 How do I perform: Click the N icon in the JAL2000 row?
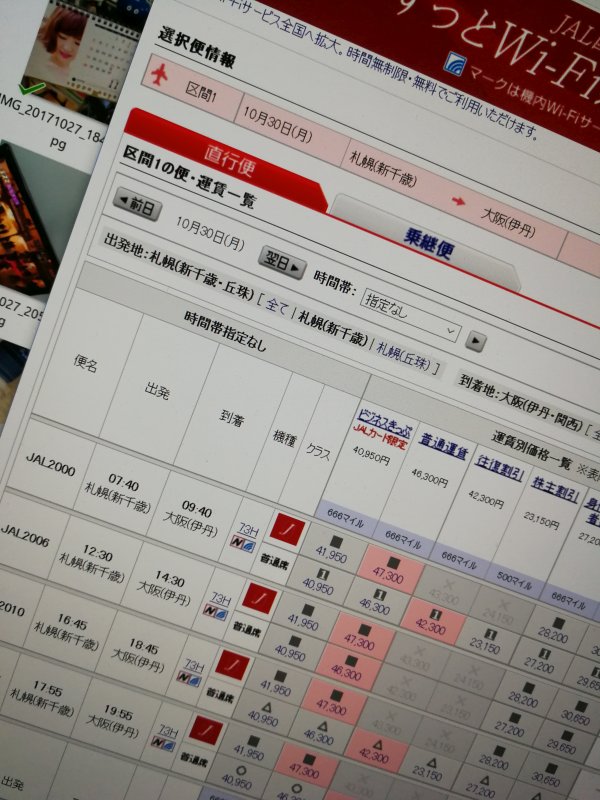pyautogui.click(x=237, y=542)
